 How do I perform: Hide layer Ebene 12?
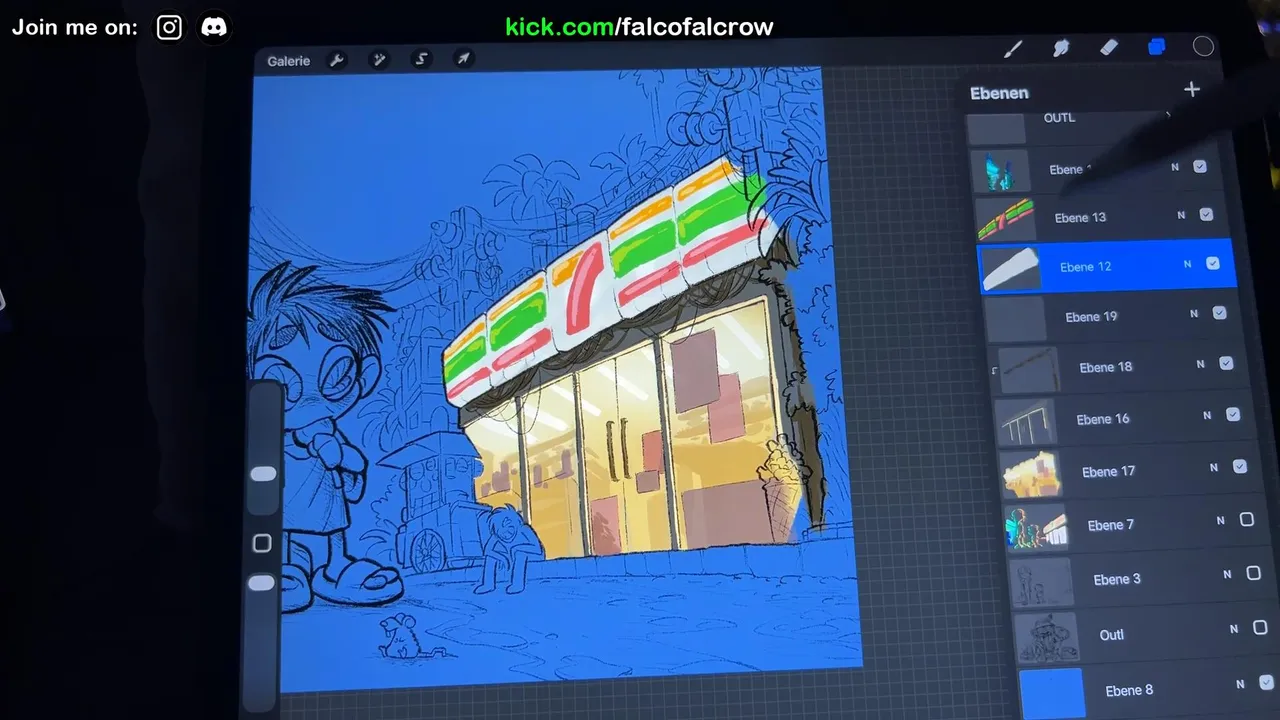1213,264
